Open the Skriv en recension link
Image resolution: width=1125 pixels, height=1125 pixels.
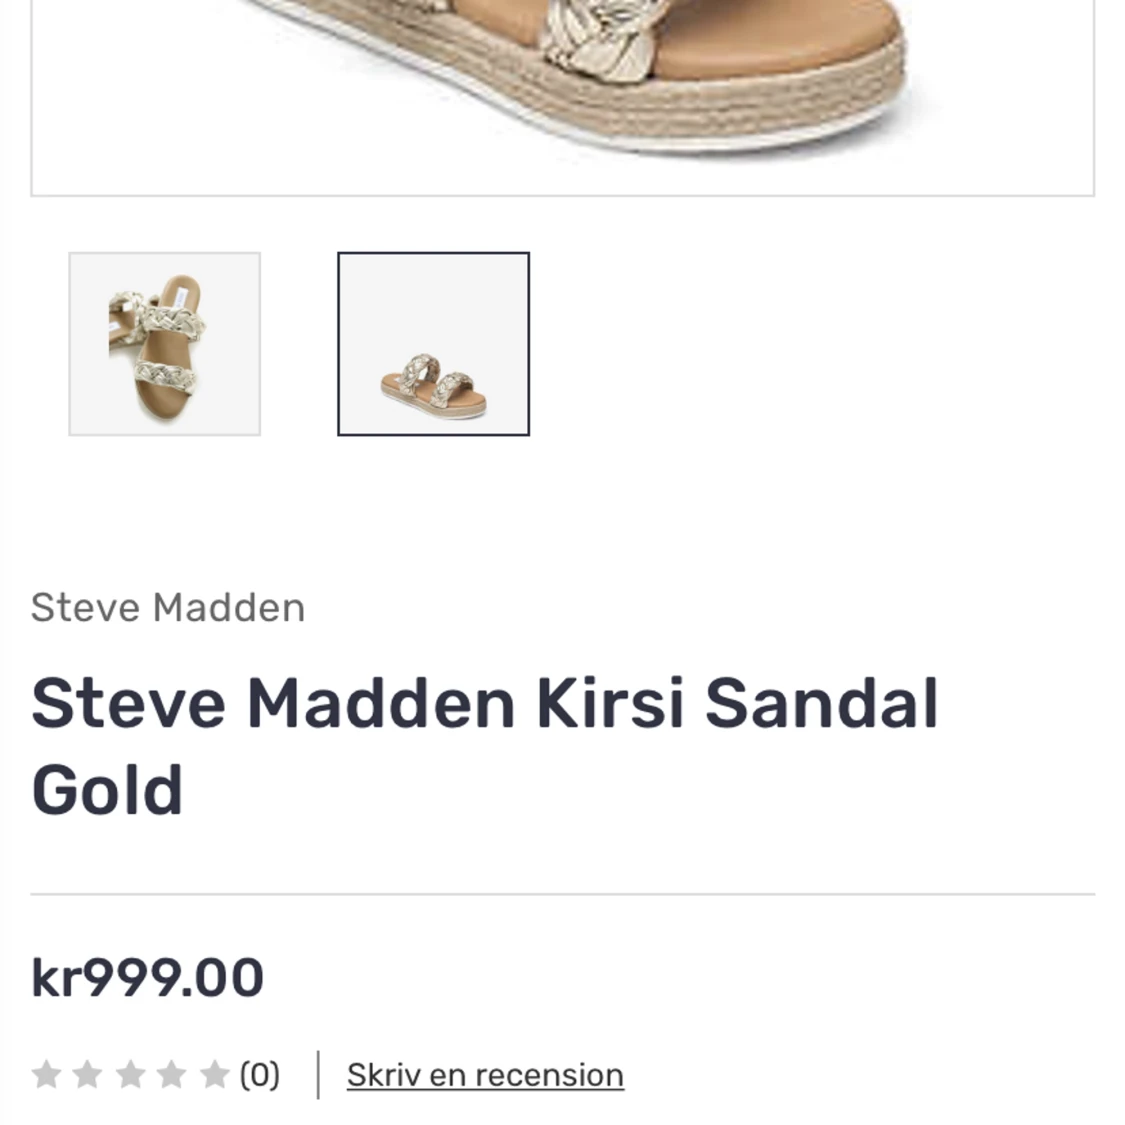click(x=484, y=1074)
